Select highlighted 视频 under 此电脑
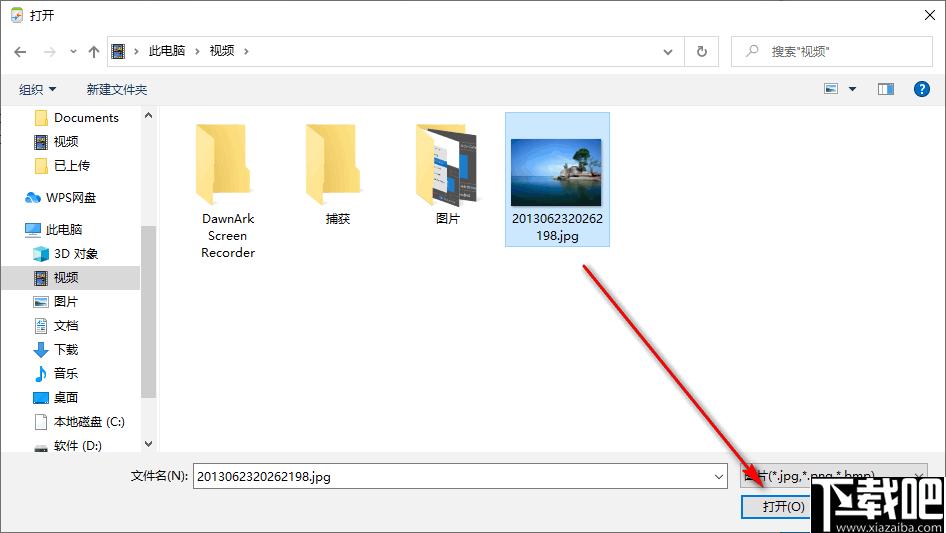The image size is (946, 533). tap(71, 278)
